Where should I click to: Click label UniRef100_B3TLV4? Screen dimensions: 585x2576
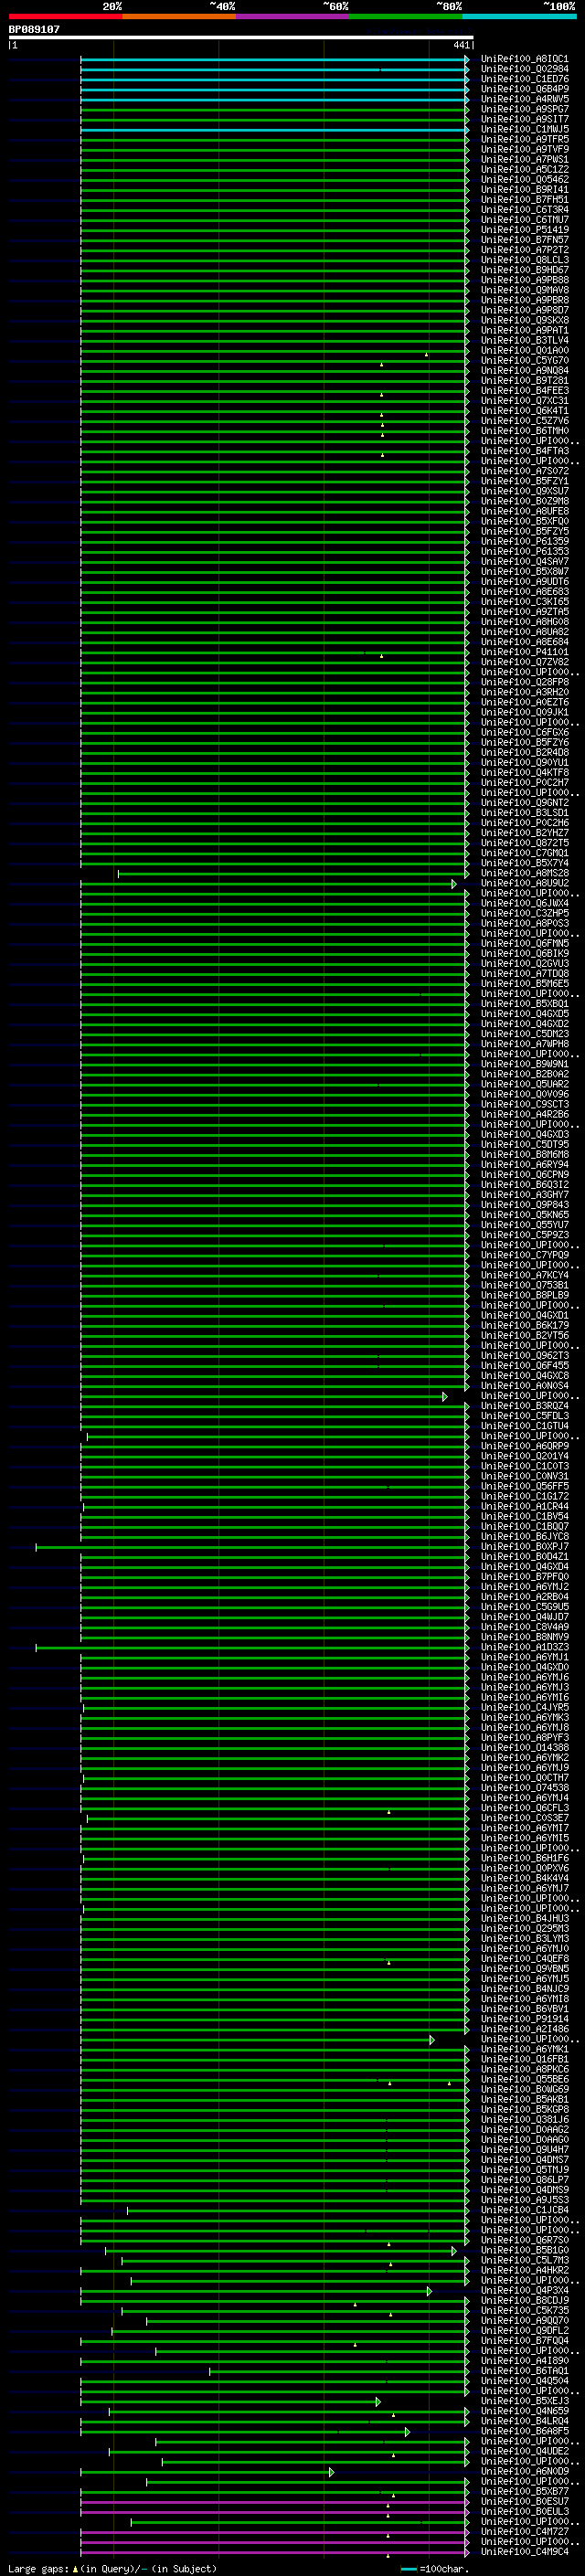(524, 340)
